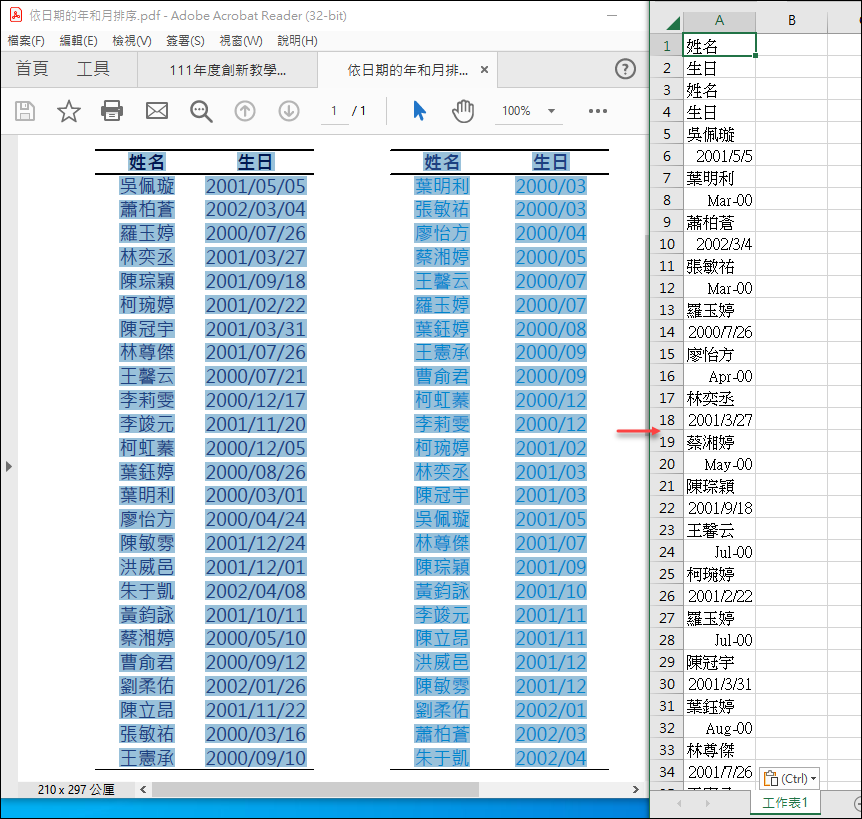862x819 pixels.
Task: Switch to the 111年度創新教學 tab
Action: click(228, 70)
